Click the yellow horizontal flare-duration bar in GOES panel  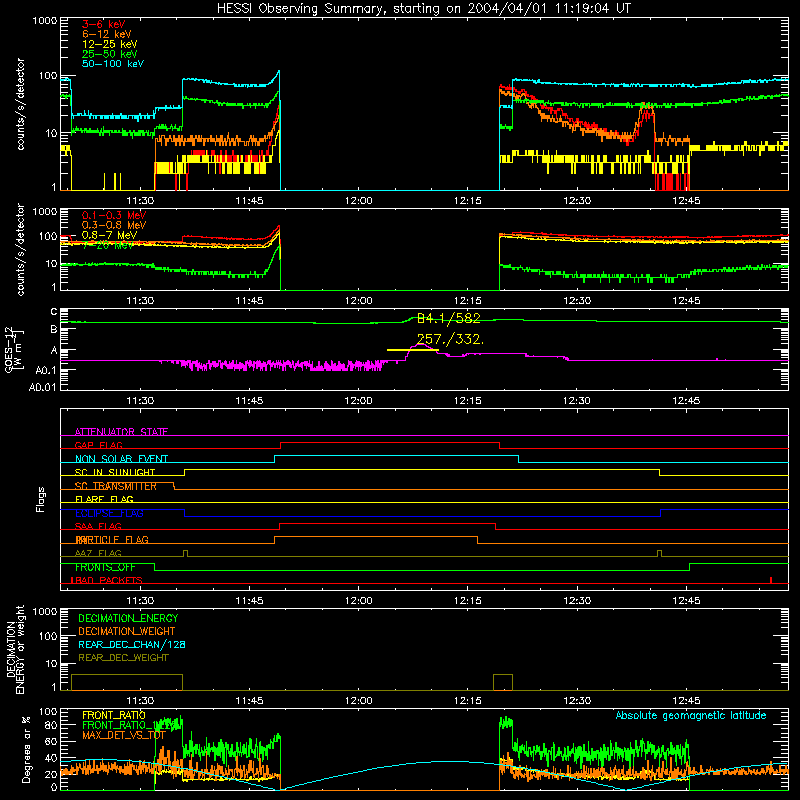click(412, 350)
